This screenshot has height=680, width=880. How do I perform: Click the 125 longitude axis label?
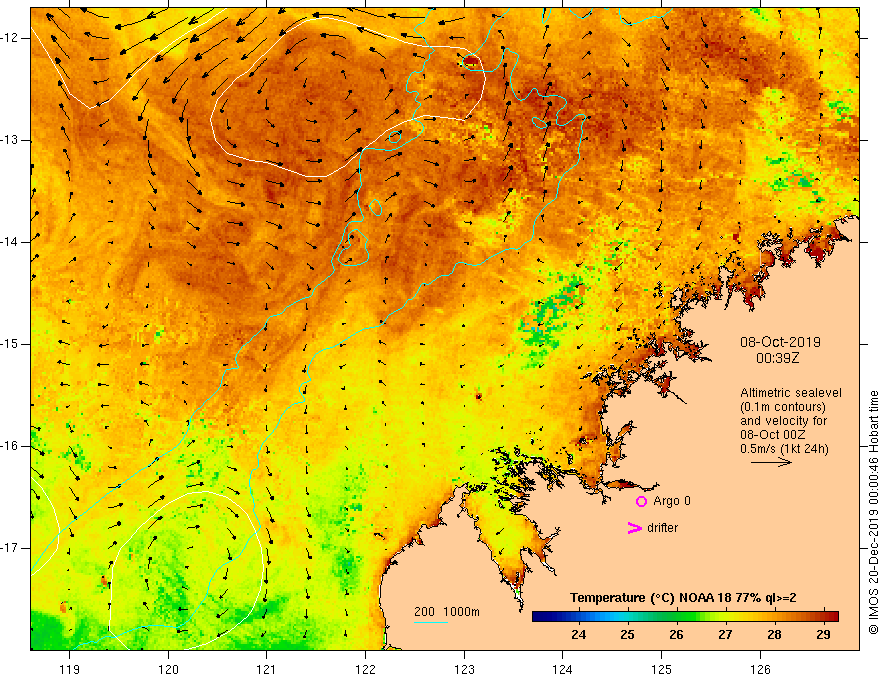pos(662,669)
